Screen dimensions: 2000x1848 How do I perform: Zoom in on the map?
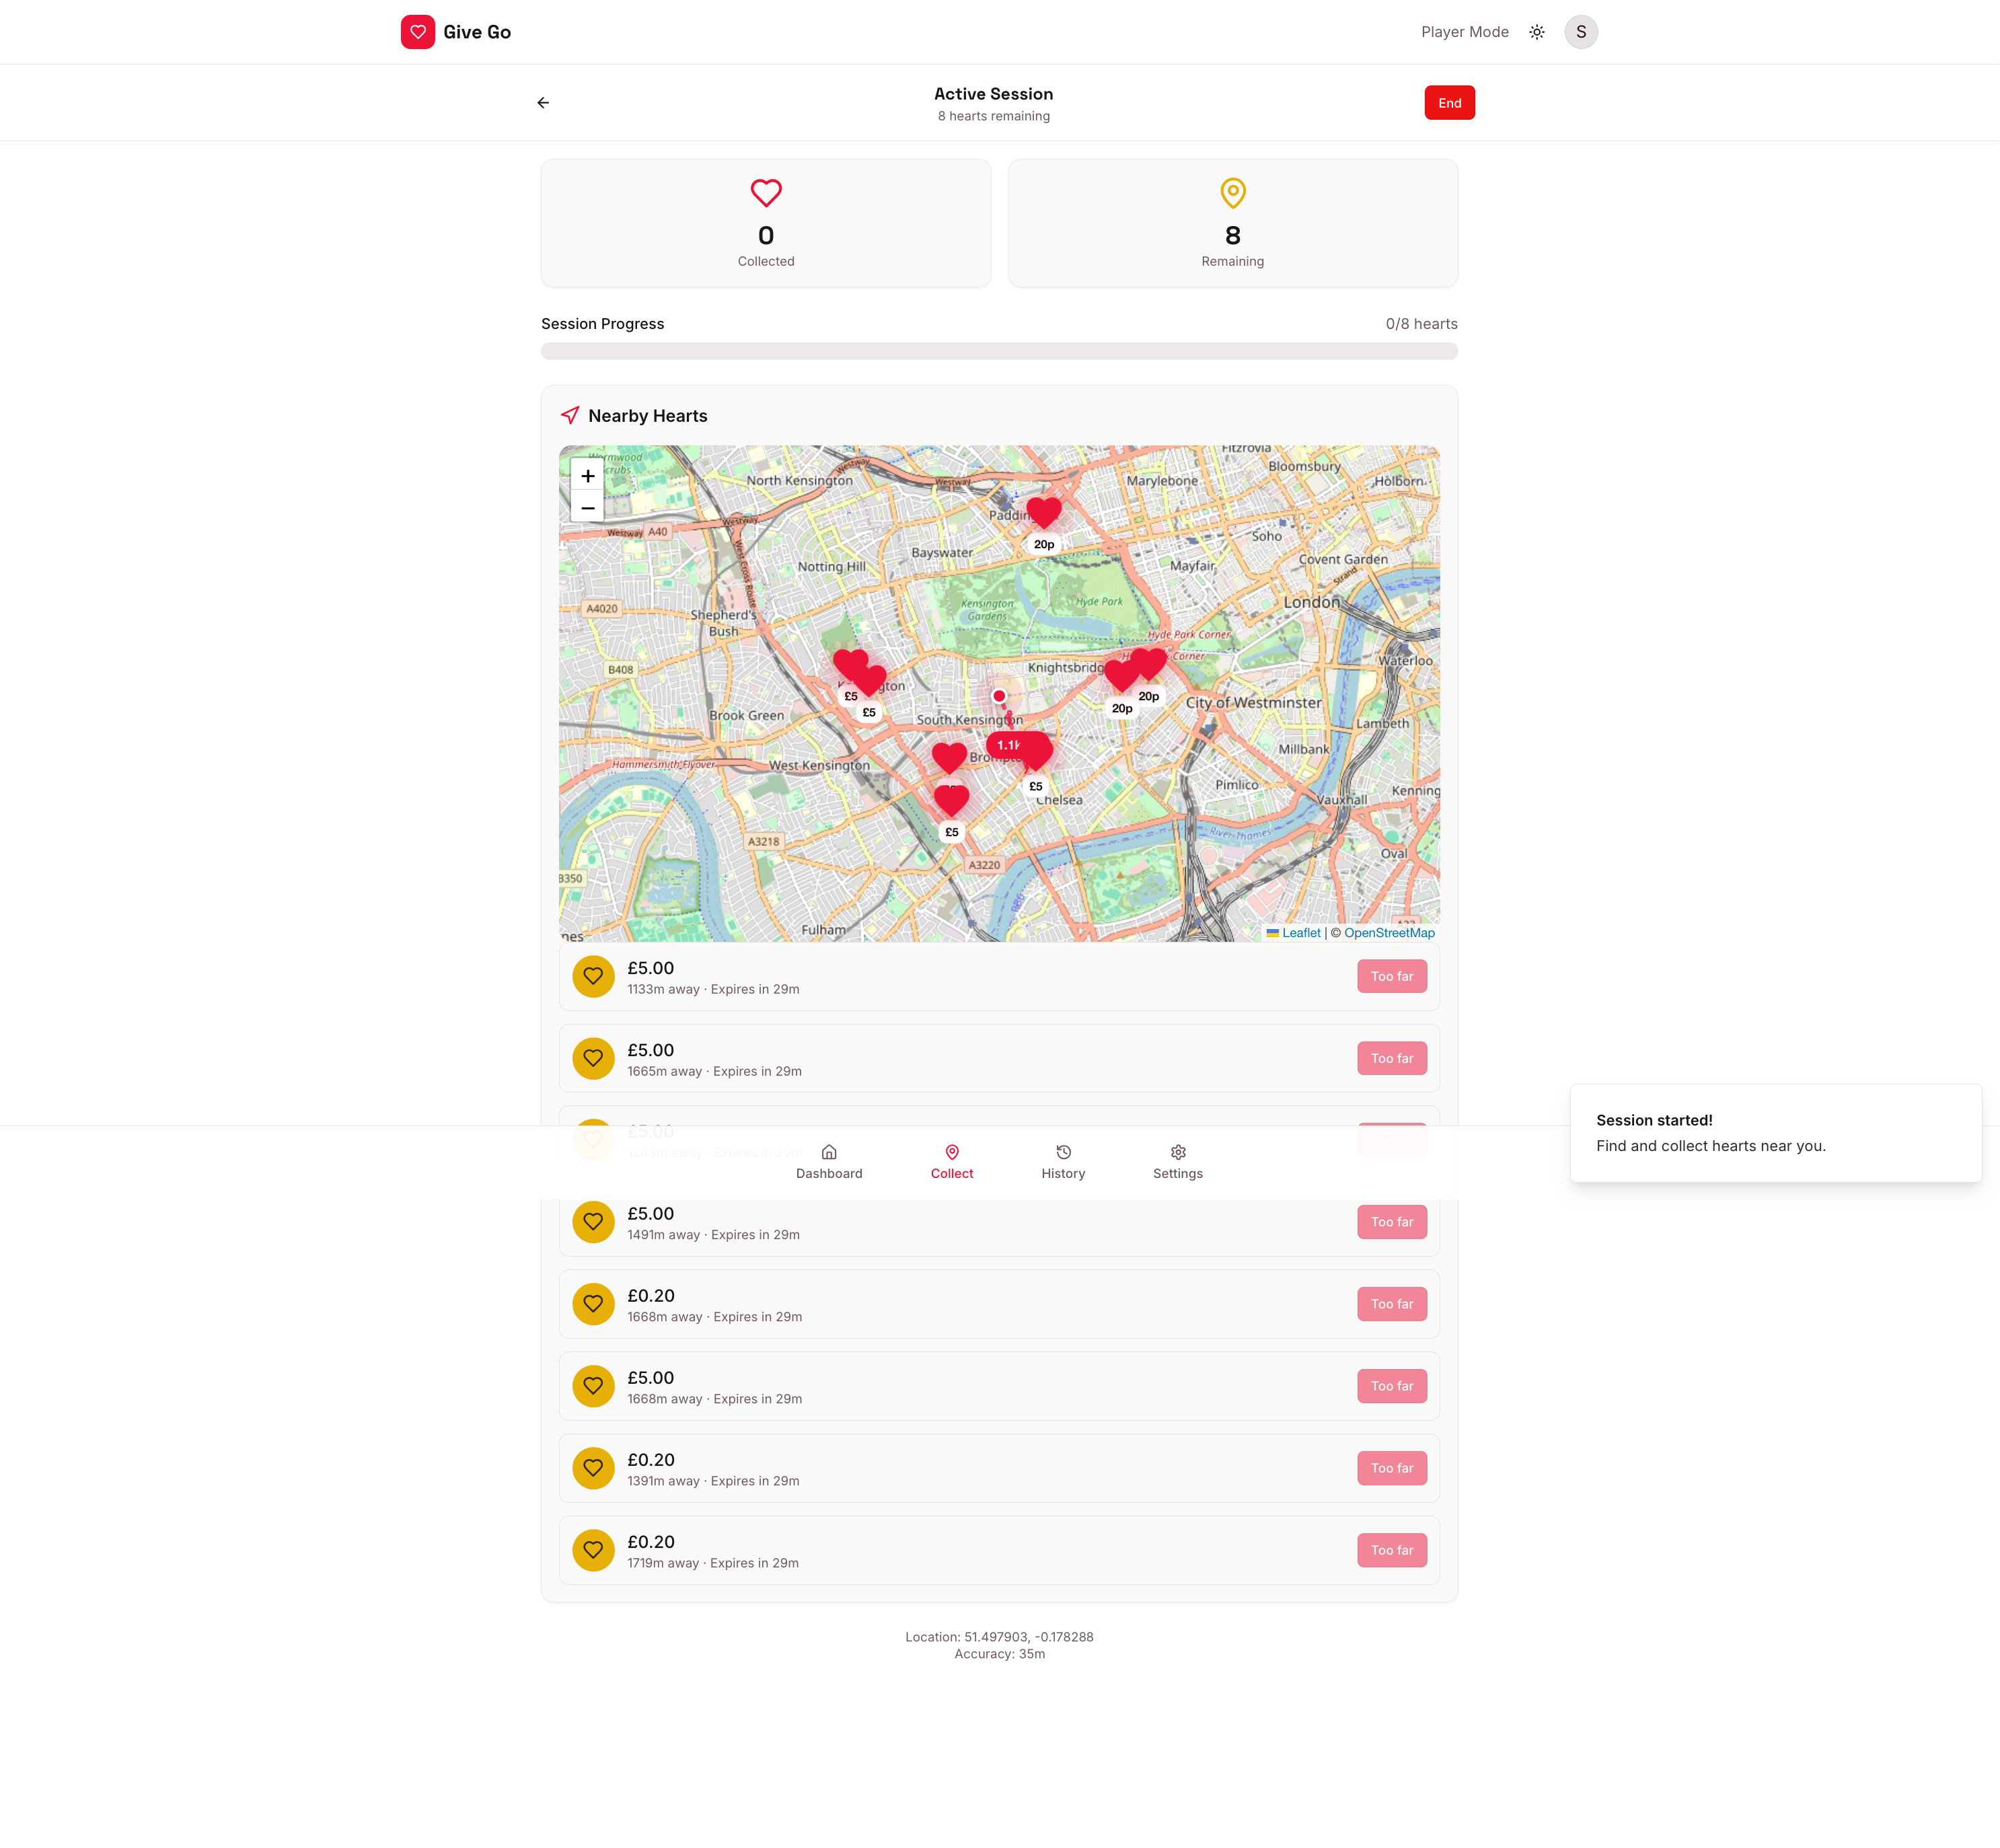pos(588,476)
